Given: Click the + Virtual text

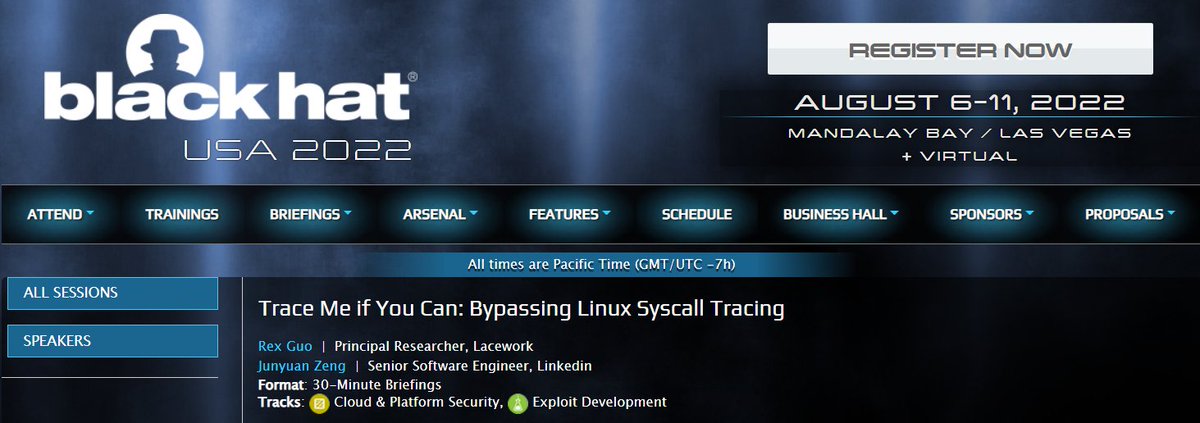Looking at the screenshot, I should tap(960, 156).
